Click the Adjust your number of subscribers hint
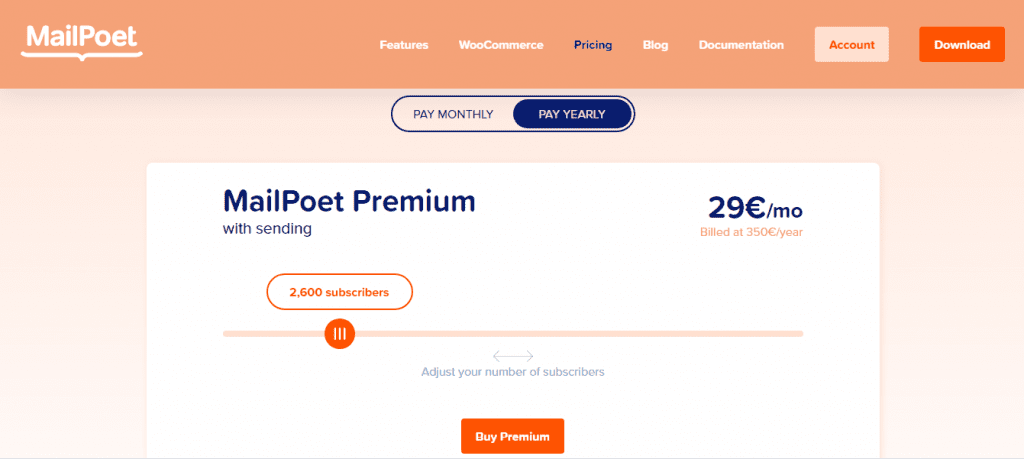This screenshot has width=1024, height=459. (x=513, y=372)
